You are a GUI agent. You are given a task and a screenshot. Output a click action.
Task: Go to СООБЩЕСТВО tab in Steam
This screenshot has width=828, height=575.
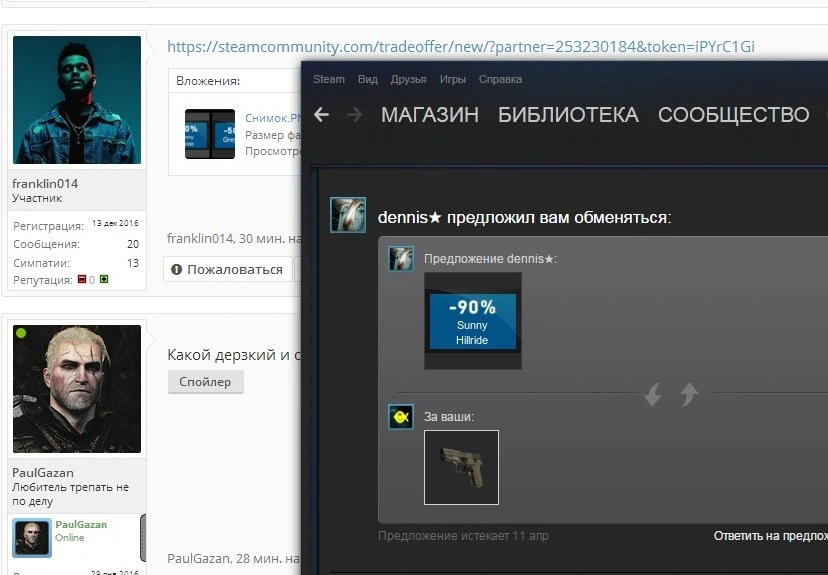733,115
